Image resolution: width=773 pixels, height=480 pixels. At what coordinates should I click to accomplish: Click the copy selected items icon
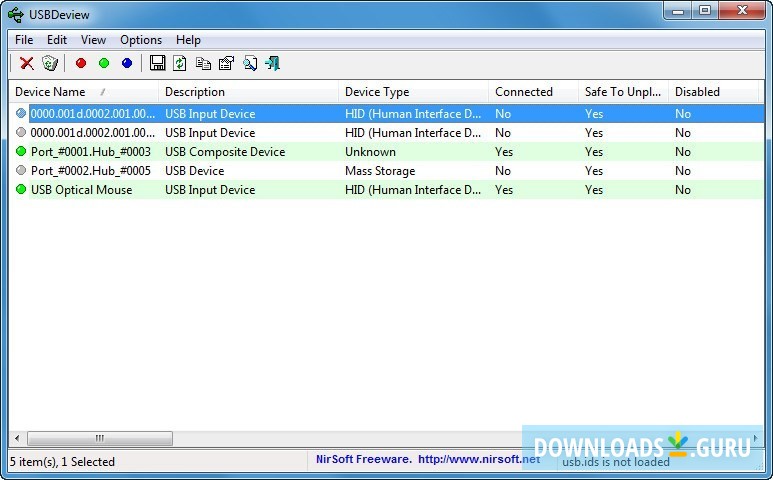coord(203,63)
